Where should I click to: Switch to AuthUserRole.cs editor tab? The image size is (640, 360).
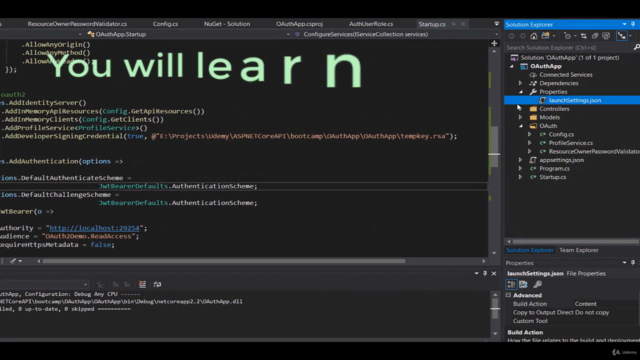click(x=371, y=24)
